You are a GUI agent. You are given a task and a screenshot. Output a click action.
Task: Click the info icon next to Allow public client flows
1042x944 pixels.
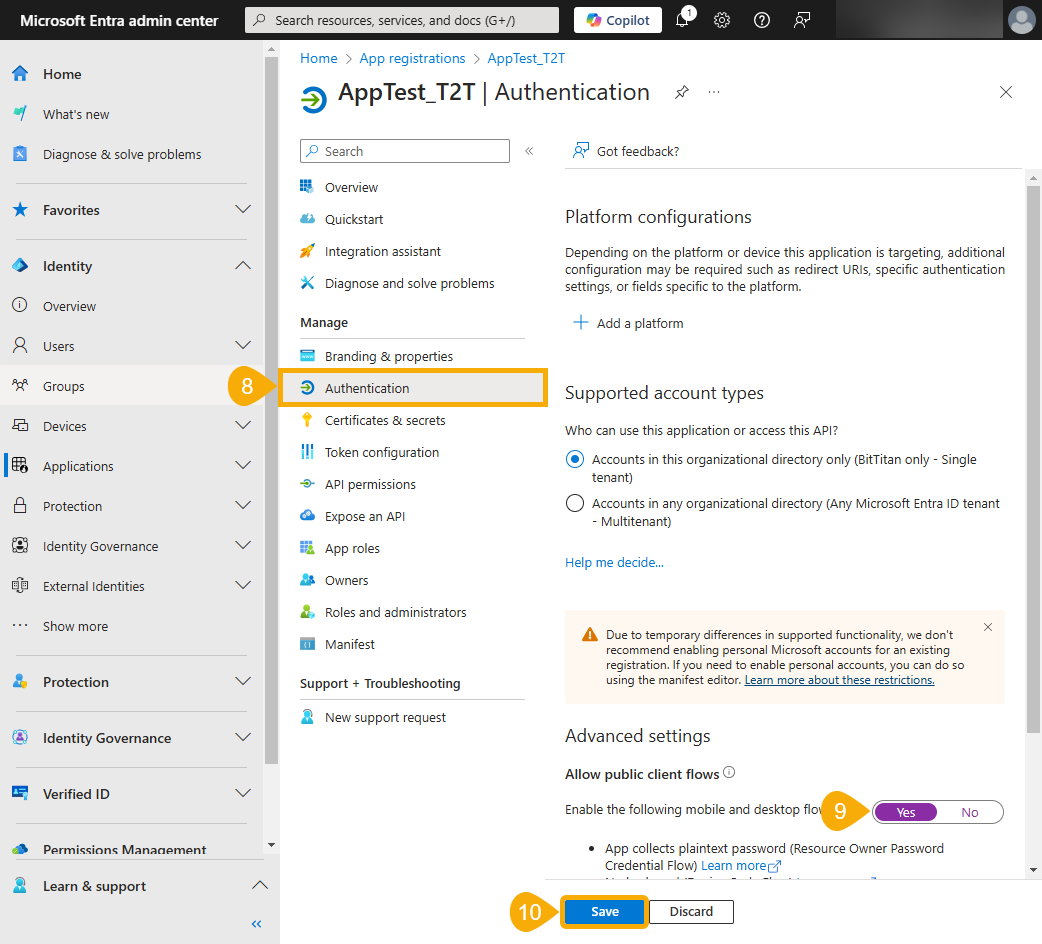(x=729, y=772)
